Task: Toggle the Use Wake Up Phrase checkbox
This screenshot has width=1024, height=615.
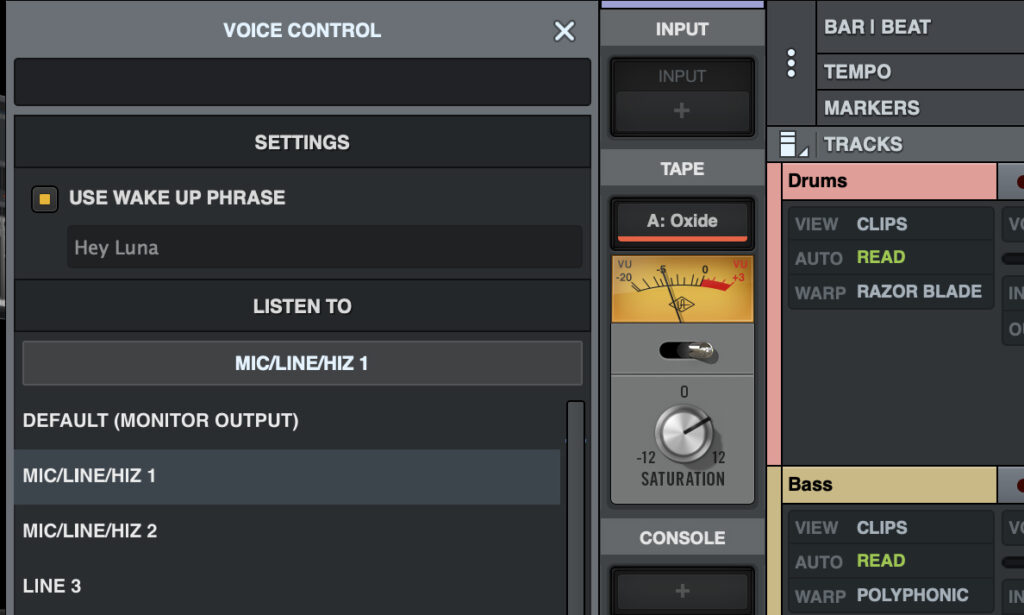Action: pyautogui.click(x=44, y=198)
